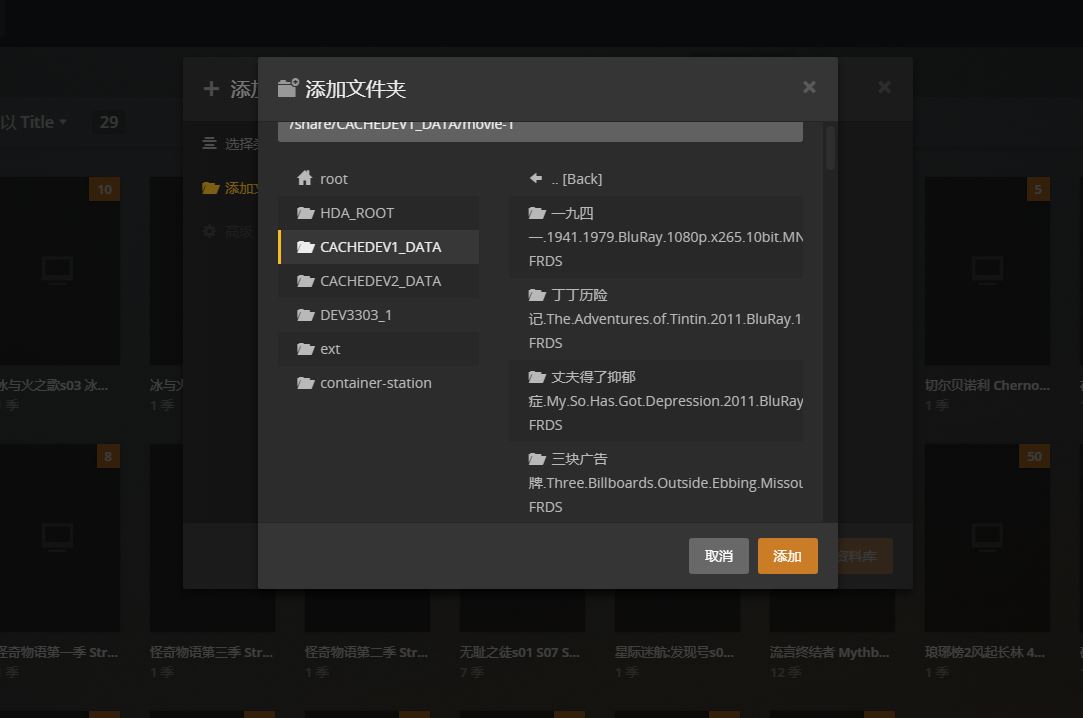Screen dimensions: 1083x718
Task: Navigate into CACHEDEV2_DATA folder
Action: click(x=383, y=281)
